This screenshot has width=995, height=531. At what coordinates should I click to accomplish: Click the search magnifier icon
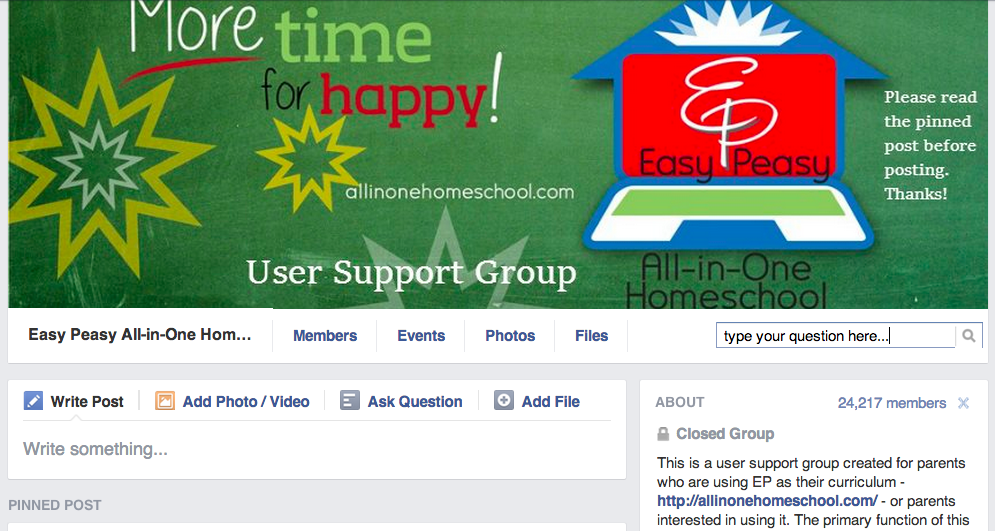coord(968,336)
